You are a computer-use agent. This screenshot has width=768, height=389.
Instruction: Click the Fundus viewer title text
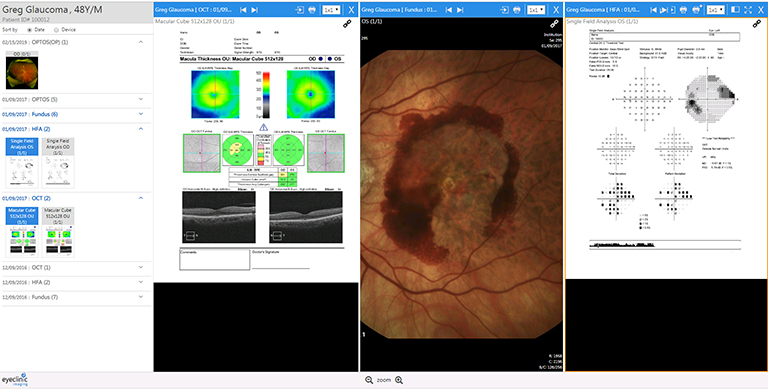click(x=399, y=10)
